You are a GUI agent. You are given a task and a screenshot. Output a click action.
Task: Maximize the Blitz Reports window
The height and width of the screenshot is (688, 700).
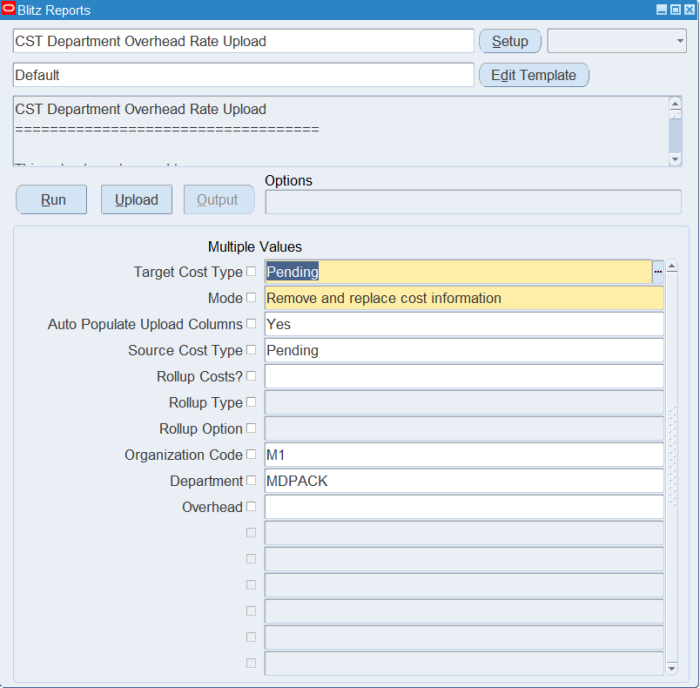(x=675, y=9)
